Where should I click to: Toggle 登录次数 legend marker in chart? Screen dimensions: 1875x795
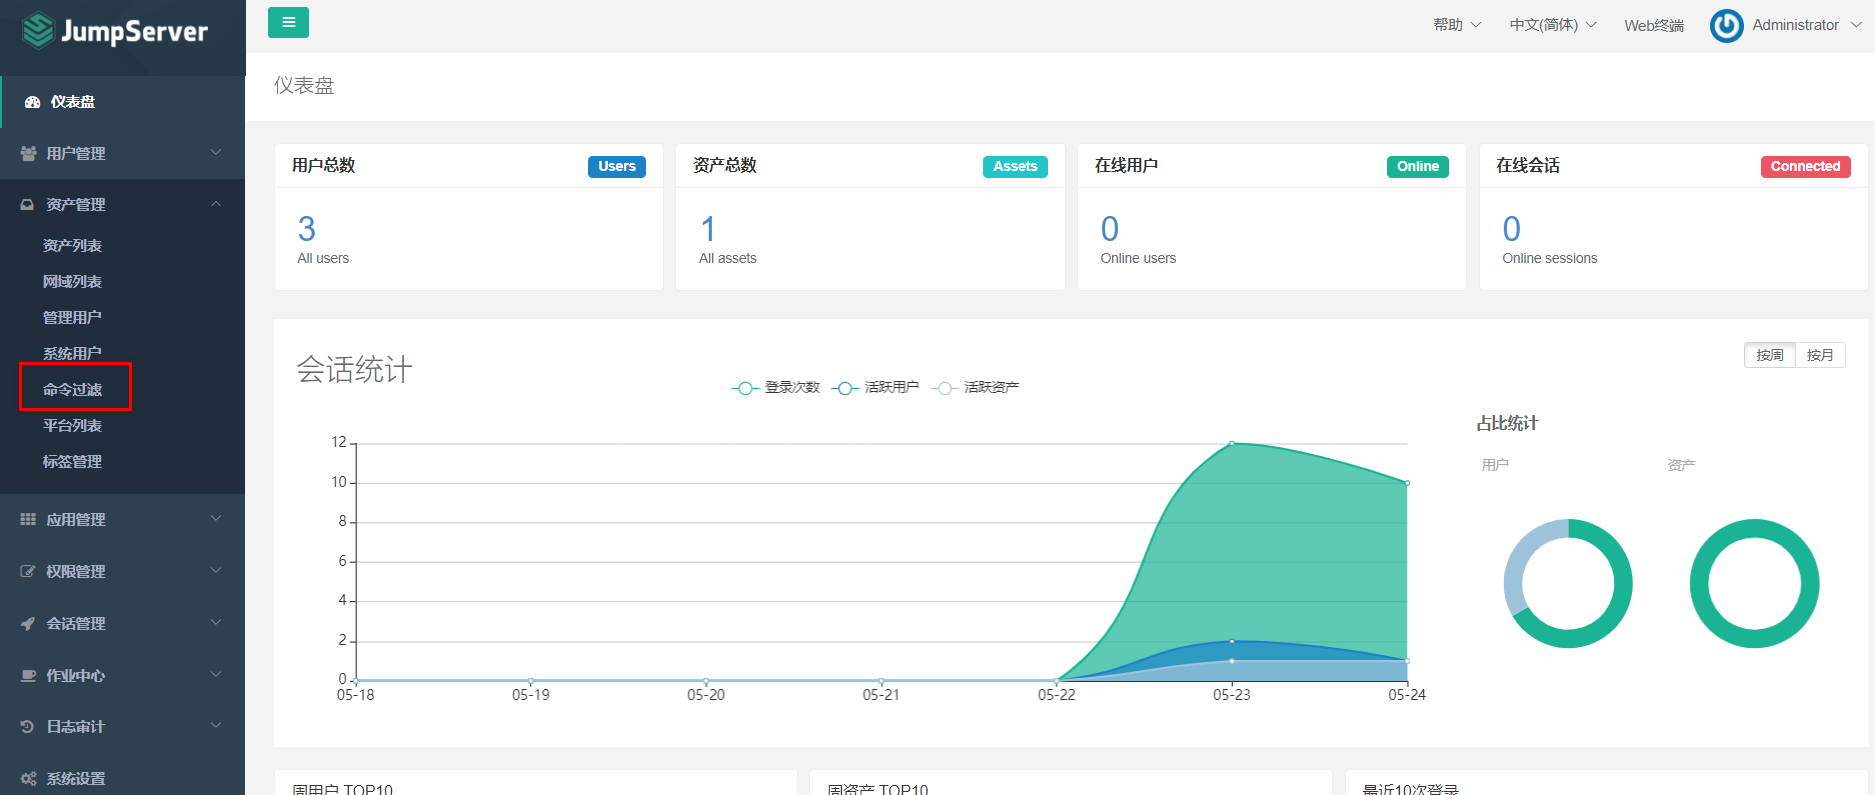(x=744, y=388)
